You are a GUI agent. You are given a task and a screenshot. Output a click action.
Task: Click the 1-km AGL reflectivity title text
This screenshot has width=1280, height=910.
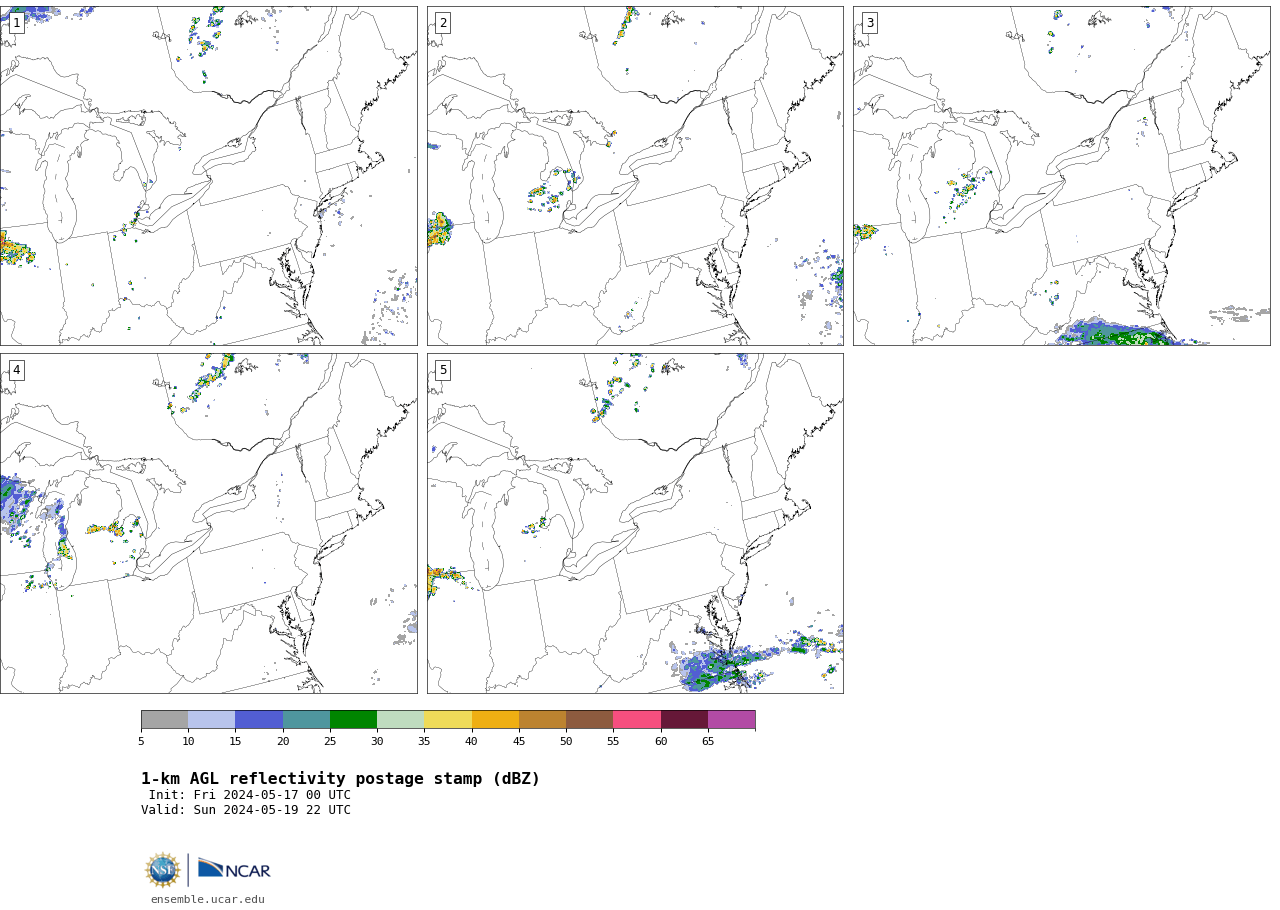[340, 779]
